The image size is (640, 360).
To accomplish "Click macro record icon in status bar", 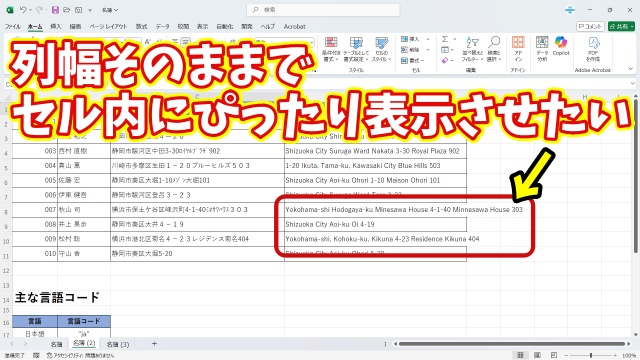I will click(x=36, y=356).
